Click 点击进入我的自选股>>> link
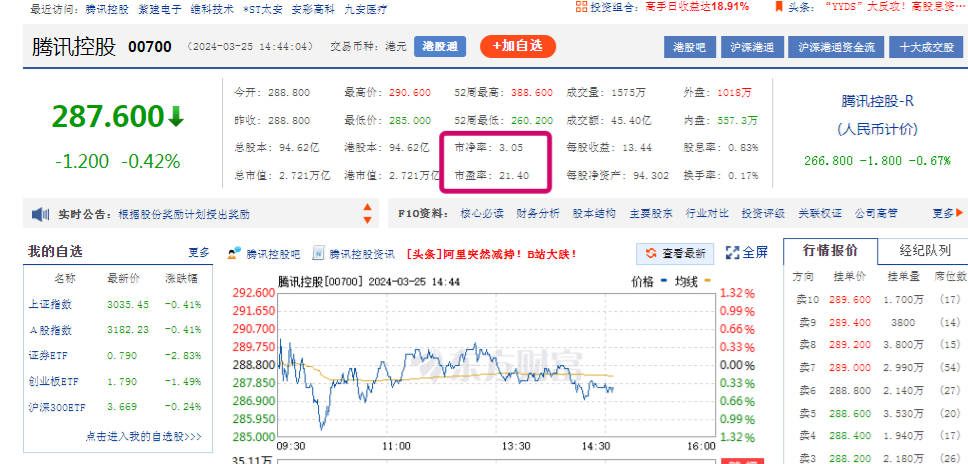The width and height of the screenshot is (968, 464). [x=143, y=437]
